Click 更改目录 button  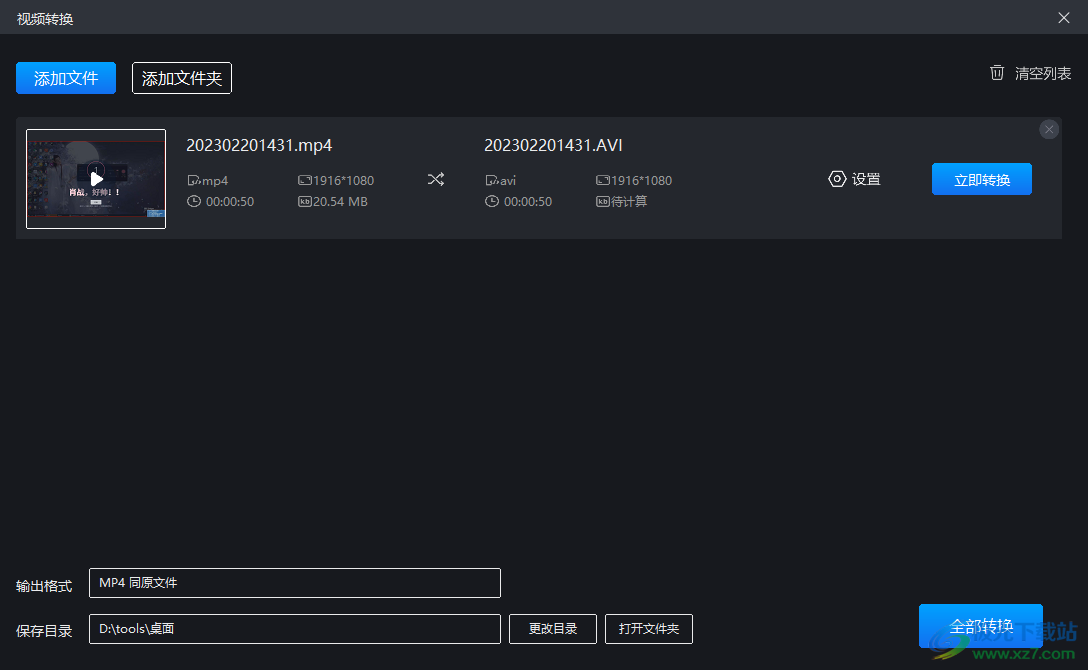[x=552, y=628]
